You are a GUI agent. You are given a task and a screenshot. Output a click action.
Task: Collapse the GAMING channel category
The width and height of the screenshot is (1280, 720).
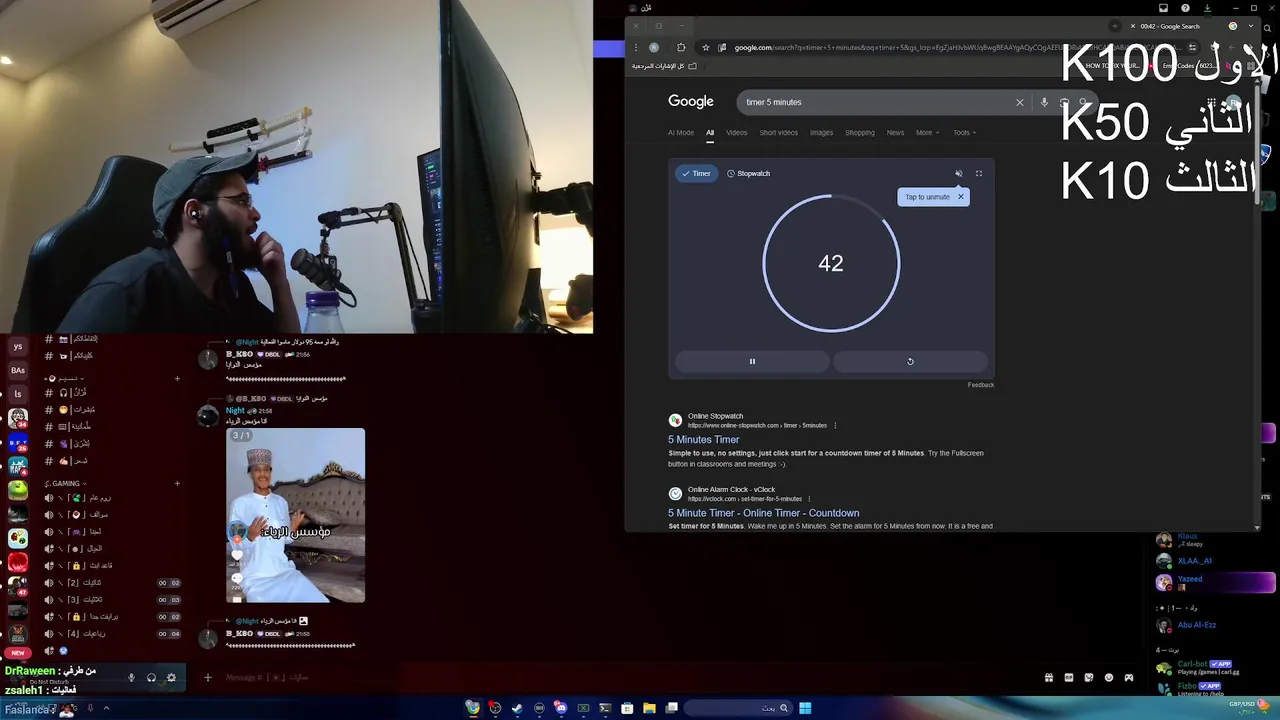click(65, 483)
